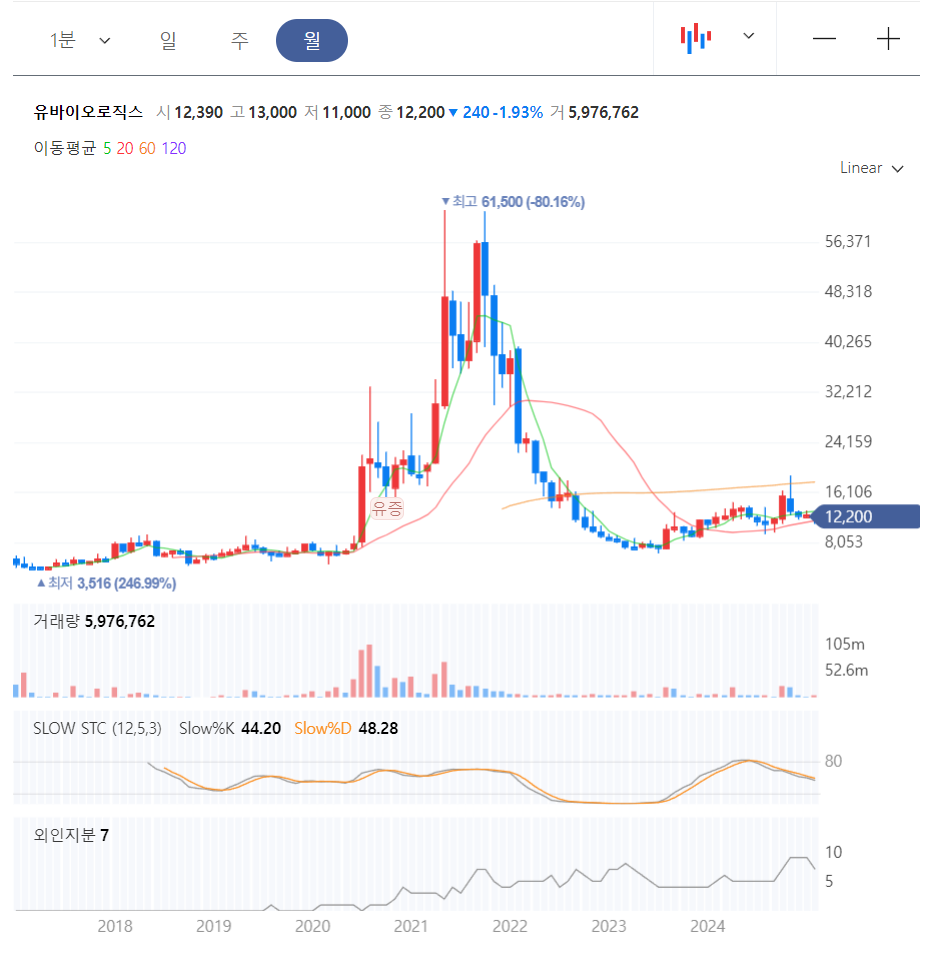Click the 2018 year axis label
This screenshot has width=938, height=957.
click(x=115, y=926)
